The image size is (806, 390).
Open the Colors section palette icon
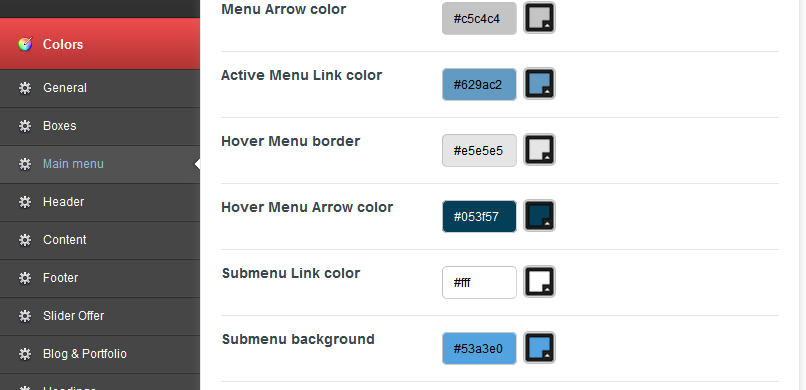[25, 44]
